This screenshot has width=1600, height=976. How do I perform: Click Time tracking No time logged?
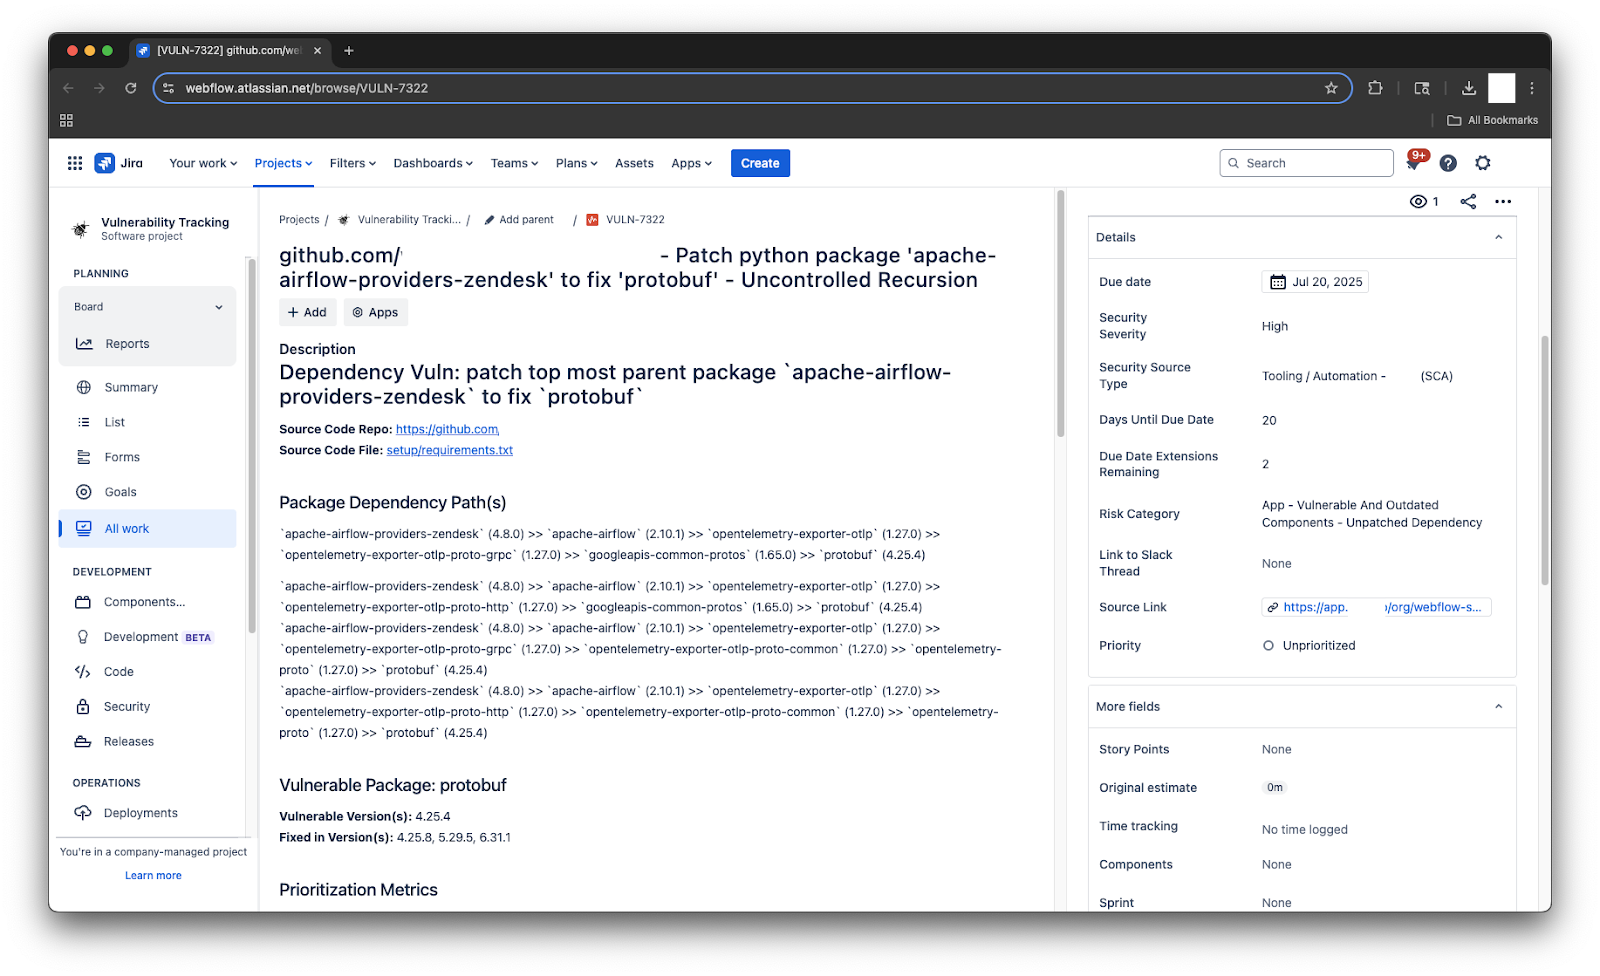pos(1305,829)
